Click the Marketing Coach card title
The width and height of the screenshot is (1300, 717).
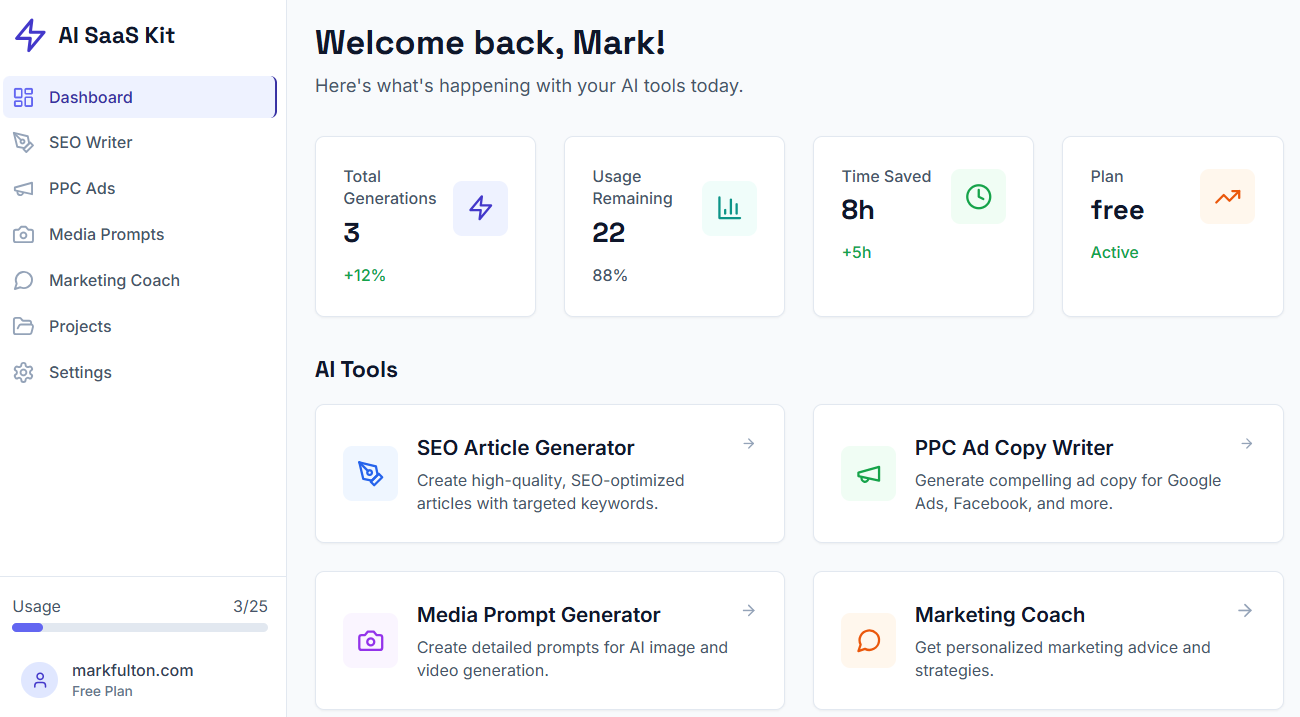[x=999, y=615]
